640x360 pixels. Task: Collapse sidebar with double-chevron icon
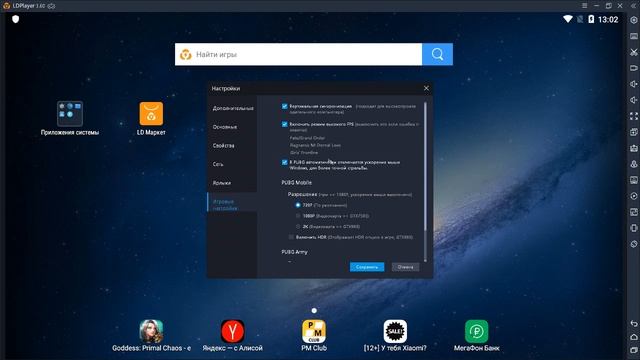[634, 6]
